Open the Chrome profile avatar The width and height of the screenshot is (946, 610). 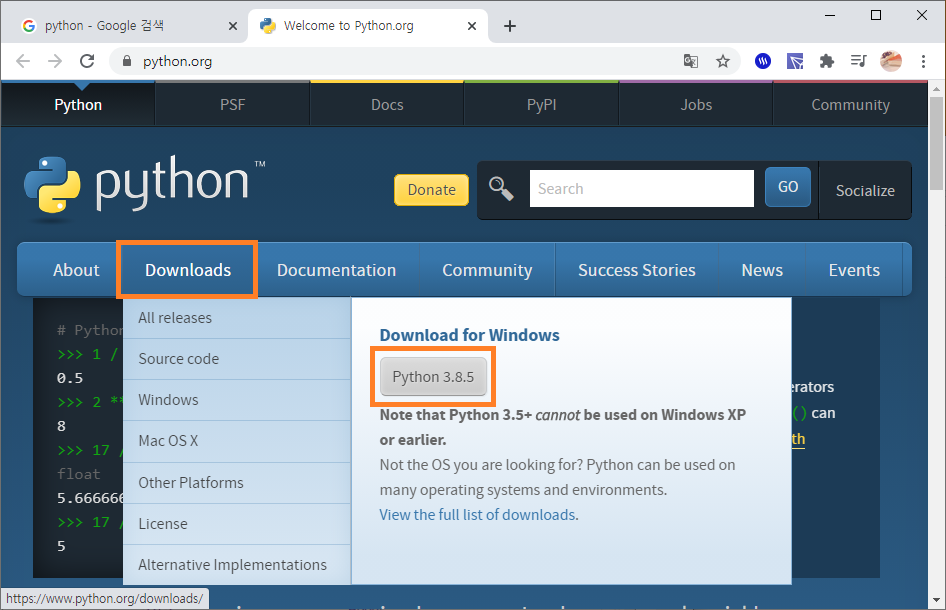(890, 61)
